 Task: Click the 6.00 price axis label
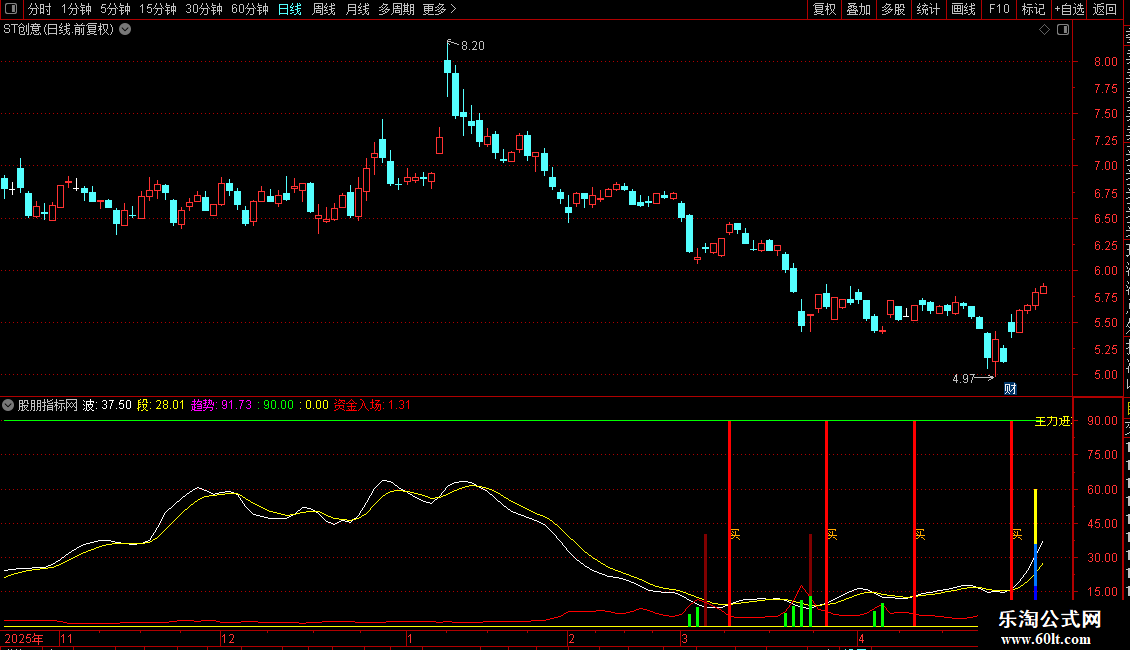1105,271
